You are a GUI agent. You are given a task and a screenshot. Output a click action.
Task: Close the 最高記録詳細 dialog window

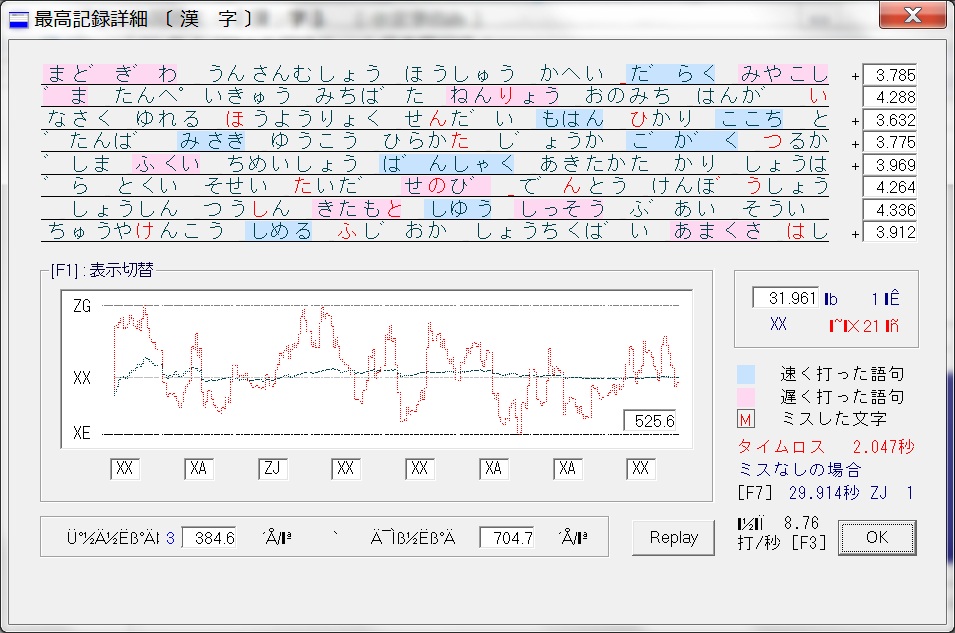(912, 16)
